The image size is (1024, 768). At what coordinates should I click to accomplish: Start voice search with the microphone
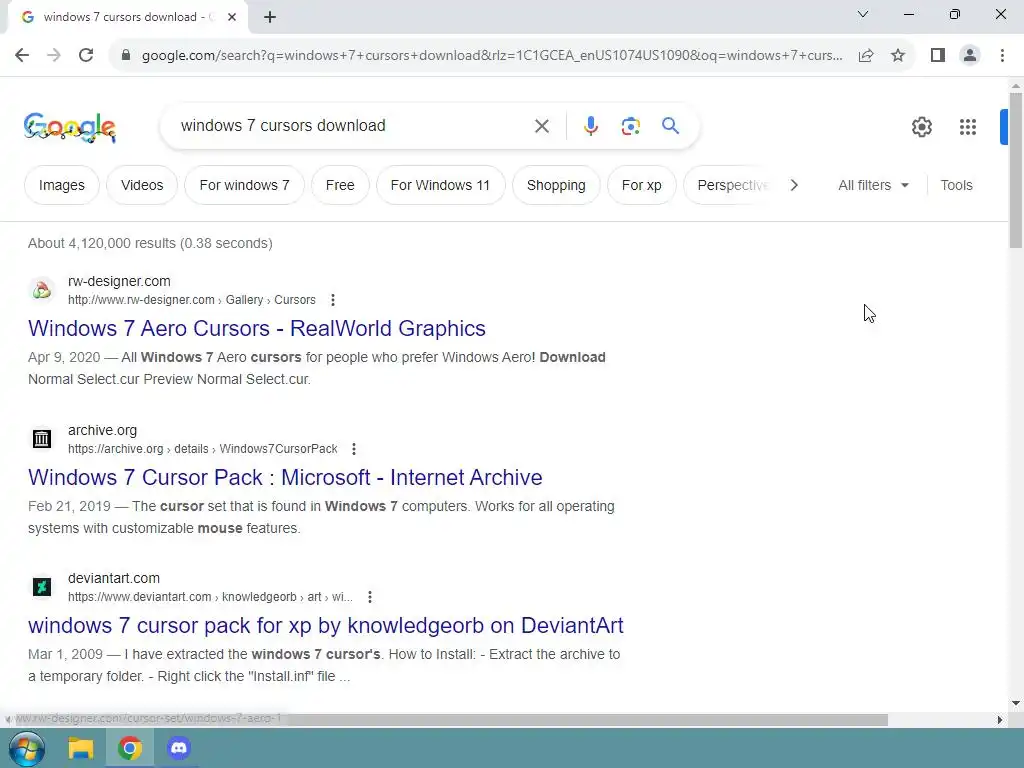(x=590, y=125)
